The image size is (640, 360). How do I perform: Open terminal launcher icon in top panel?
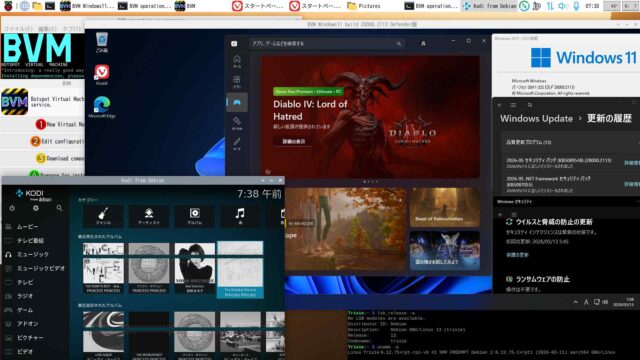coord(50,6)
